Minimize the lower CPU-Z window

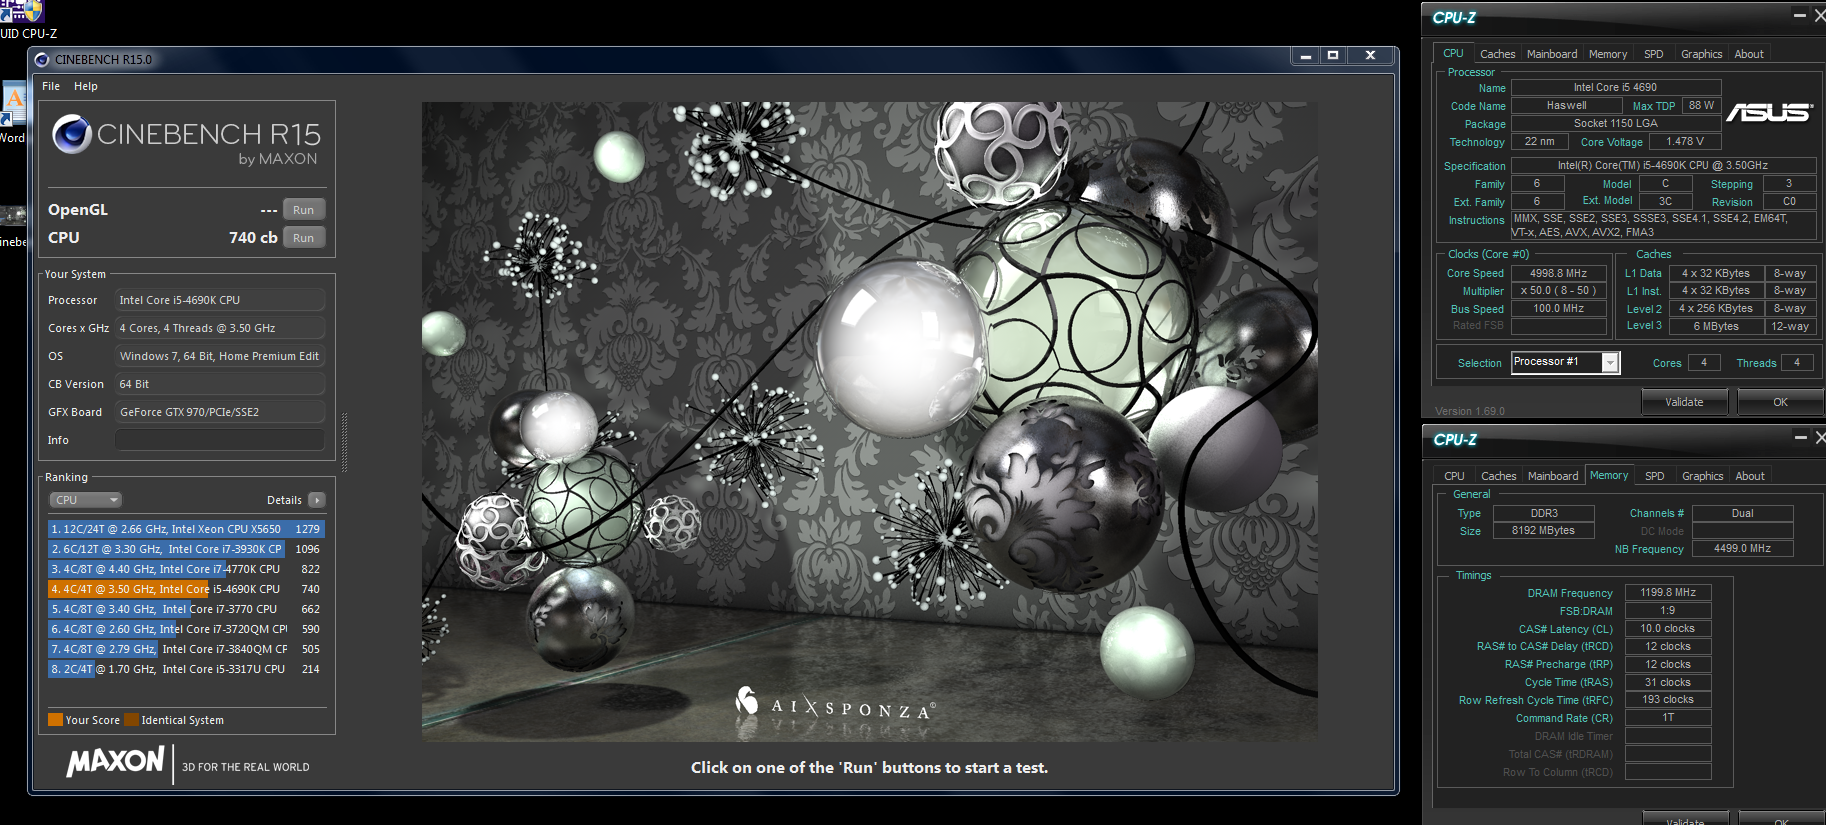(x=1800, y=437)
